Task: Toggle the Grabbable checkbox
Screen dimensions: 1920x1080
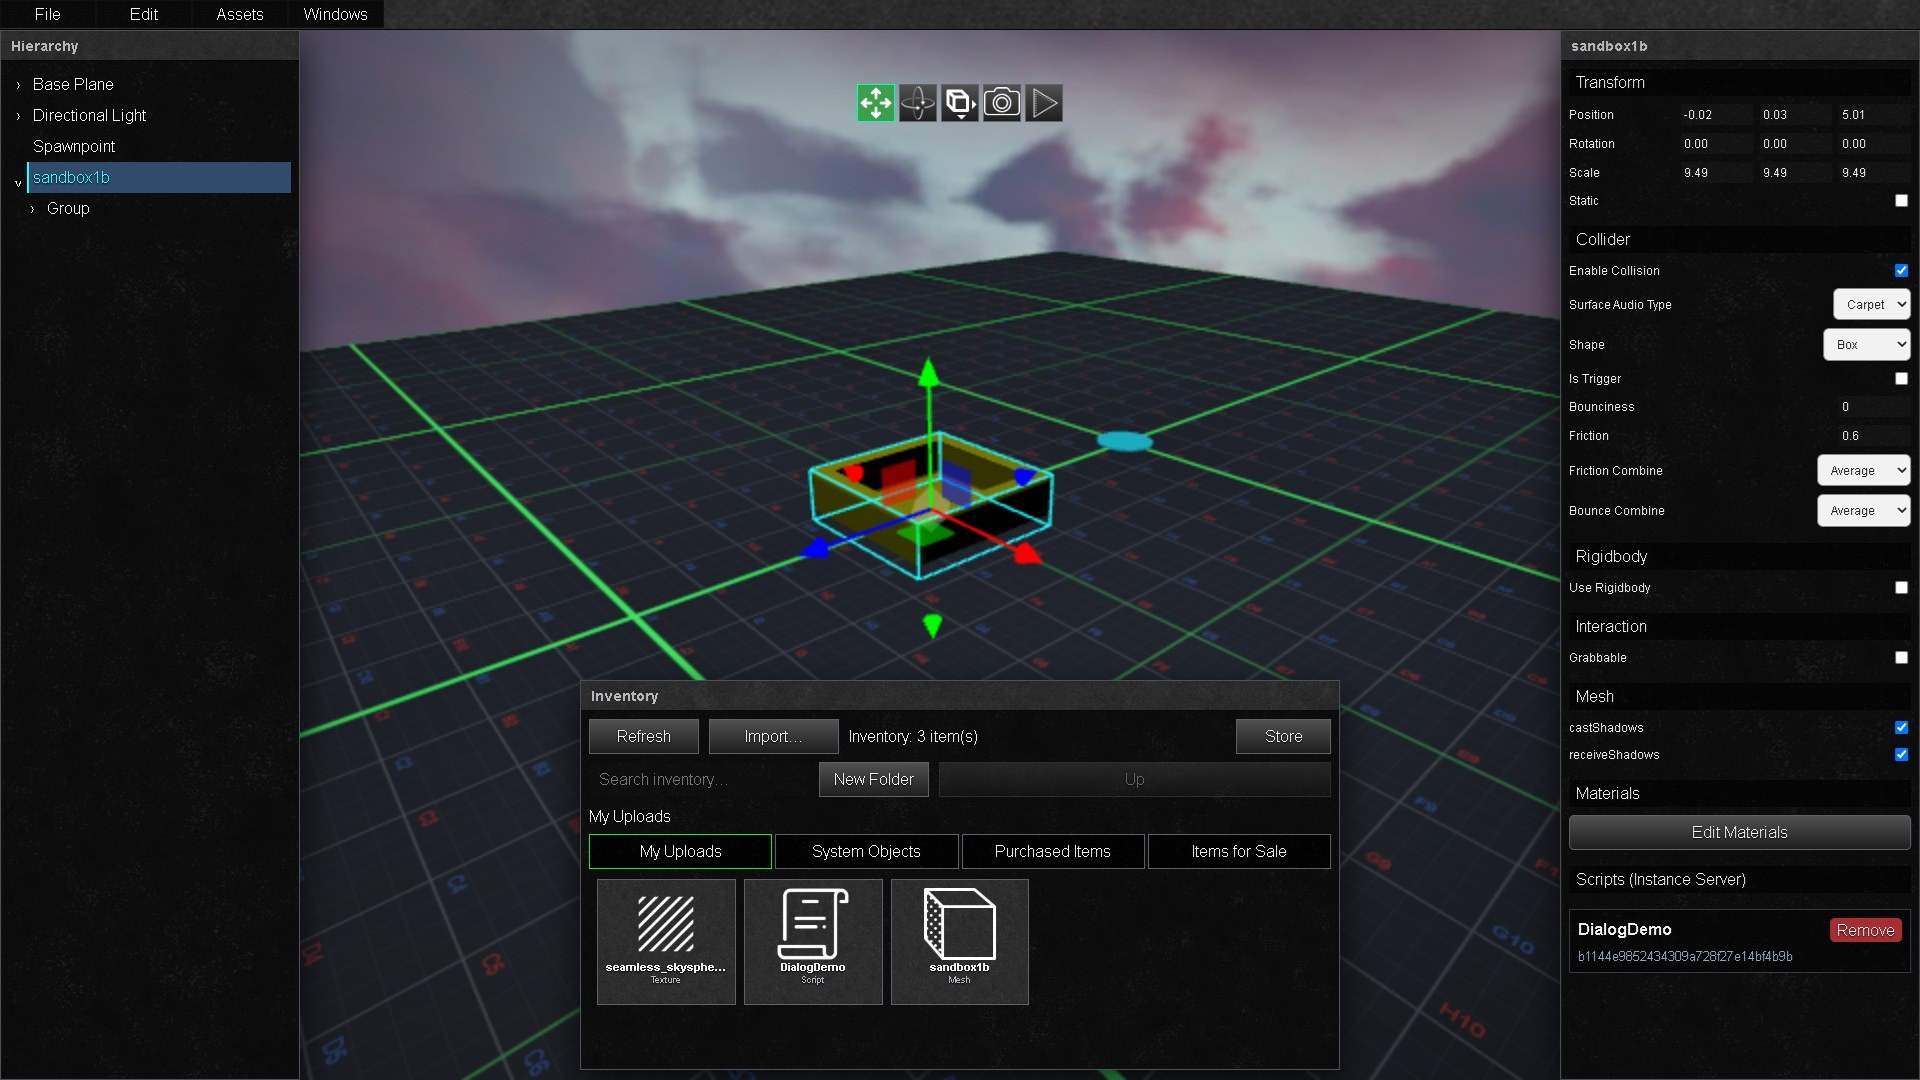Action: [x=1901, y=658]
